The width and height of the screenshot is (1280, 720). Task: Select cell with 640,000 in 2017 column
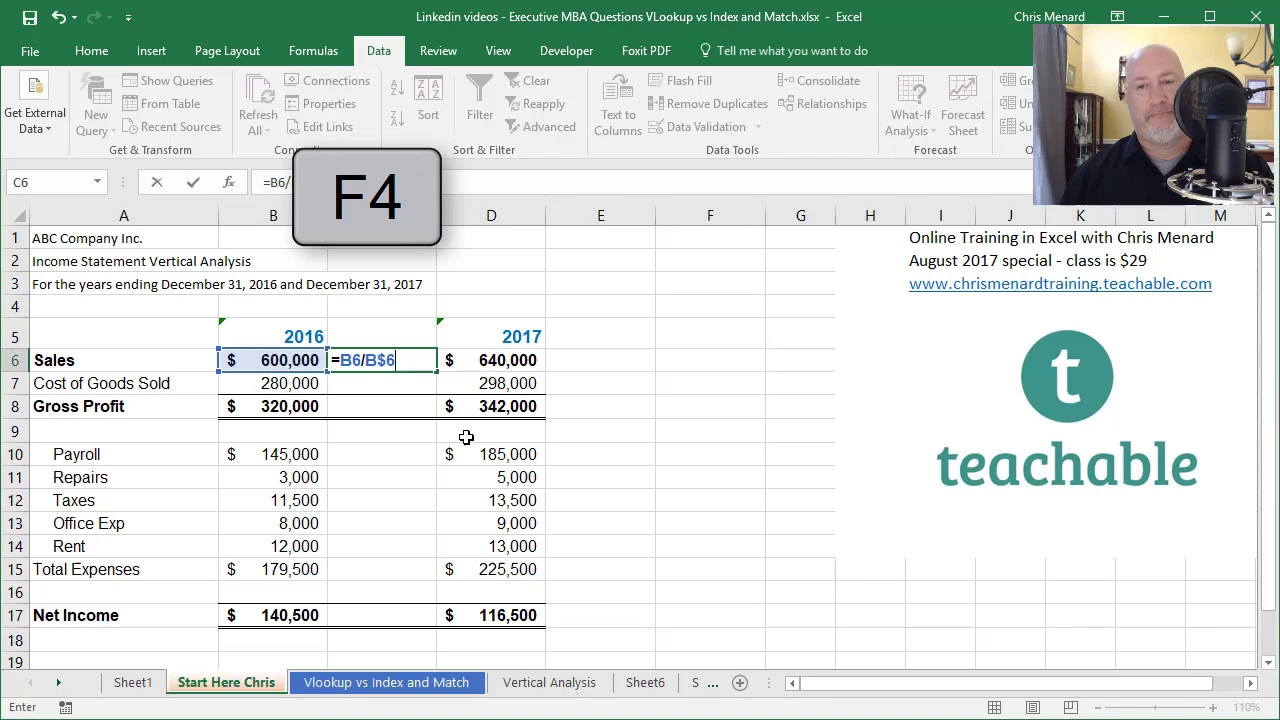coord(491,360)
